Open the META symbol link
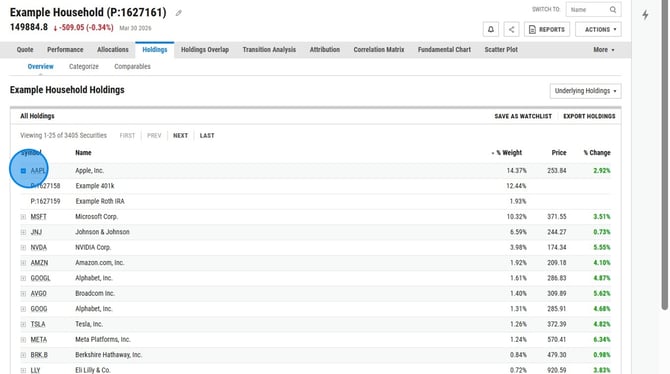The height and width of the screenshot is (374, 670). [39, 340]
